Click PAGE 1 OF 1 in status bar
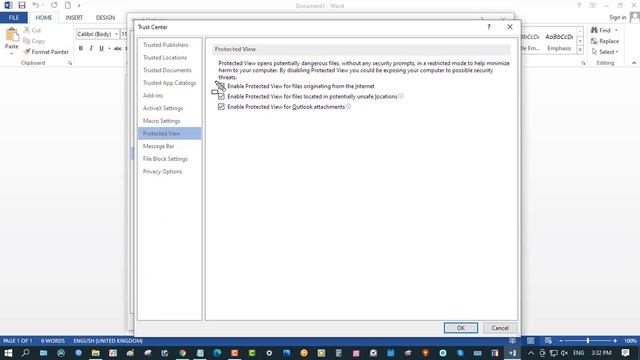 tap(17, 341)
